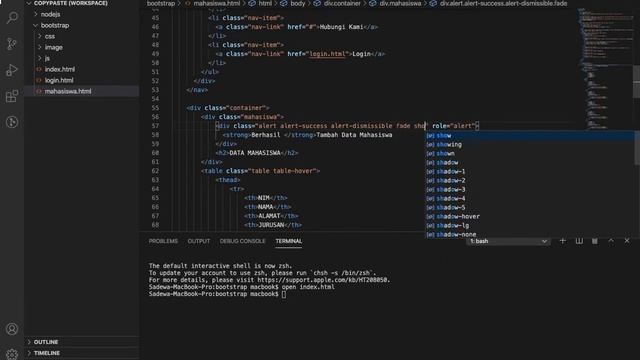Choose 'shadow-4' autocomplete suggestion
Viewport: 640px width, 360px height.
pyautogui.click(x=530, y=198)
